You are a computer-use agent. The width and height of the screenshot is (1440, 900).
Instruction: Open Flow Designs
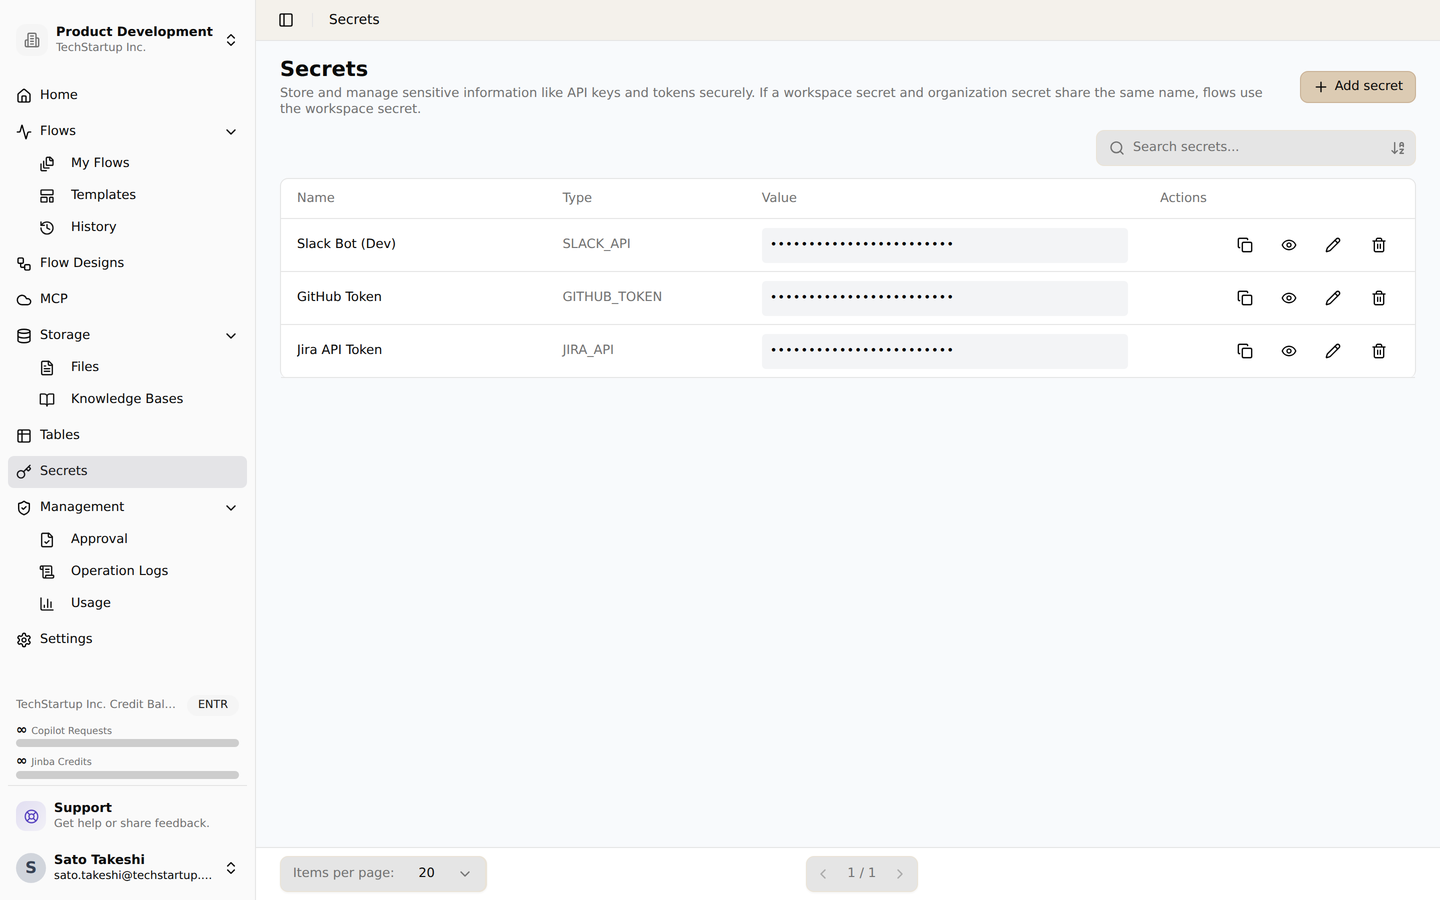127,263
